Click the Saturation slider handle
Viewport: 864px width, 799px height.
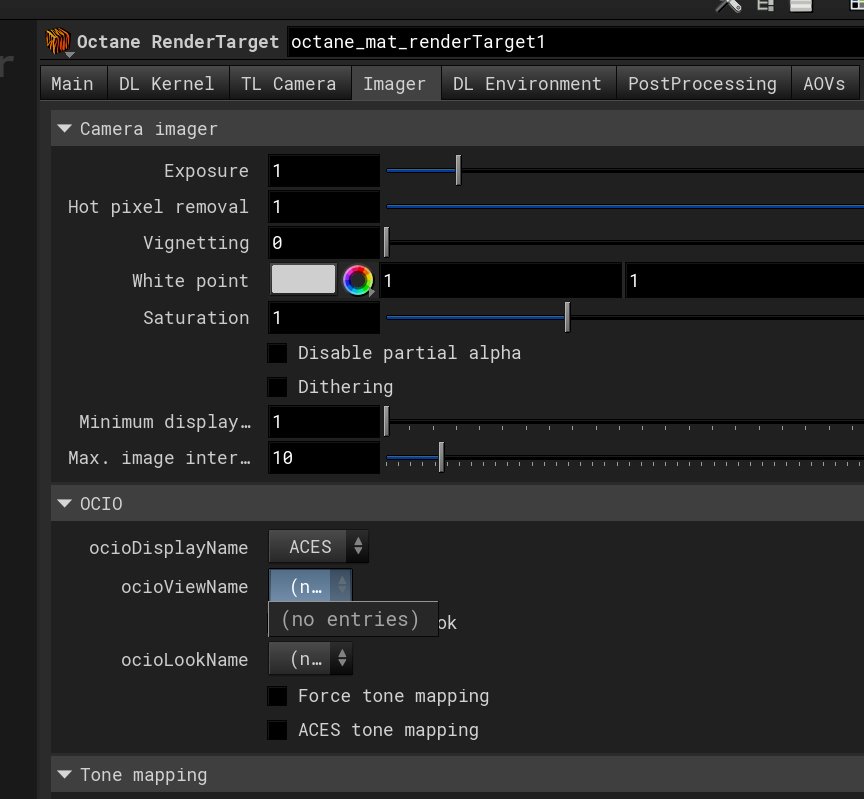coord(567,317)
